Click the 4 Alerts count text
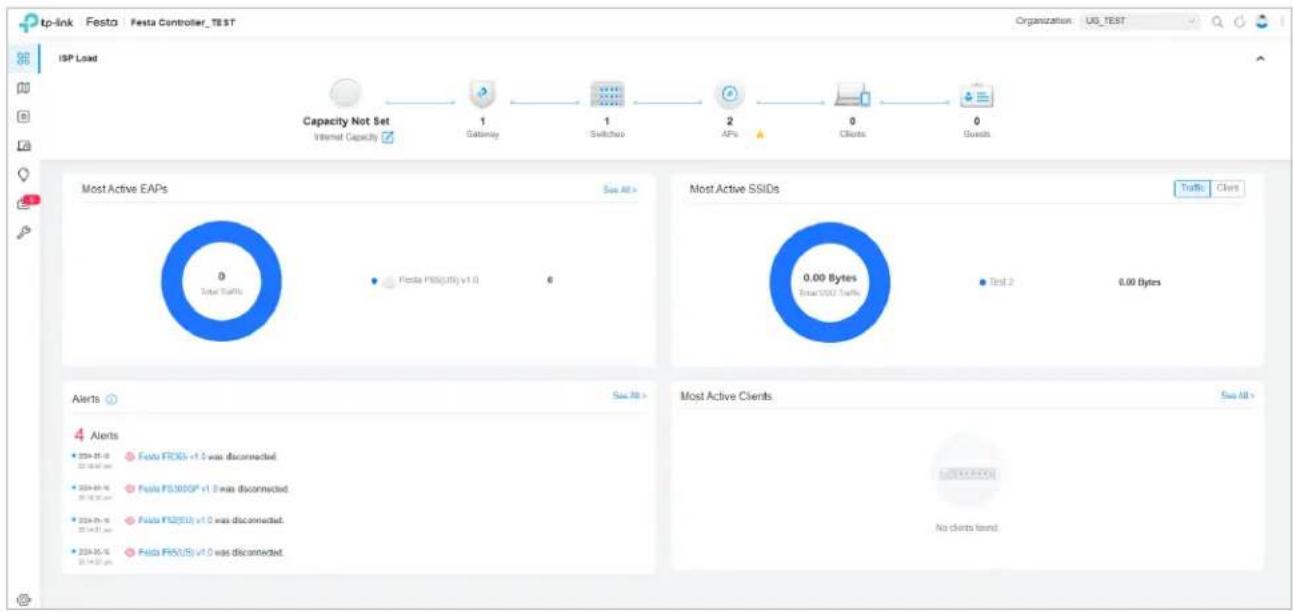This screenshot has height=612, width=1293. 97,435
